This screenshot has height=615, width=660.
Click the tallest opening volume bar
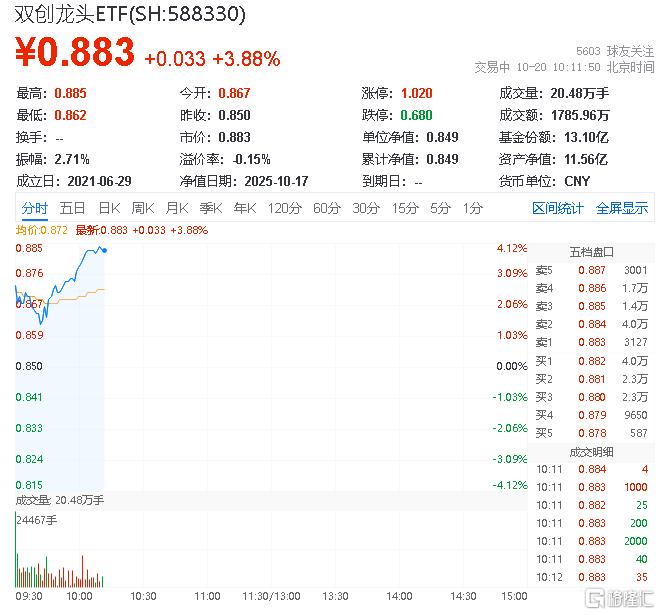pyautogui.click(x=17, y=553)
